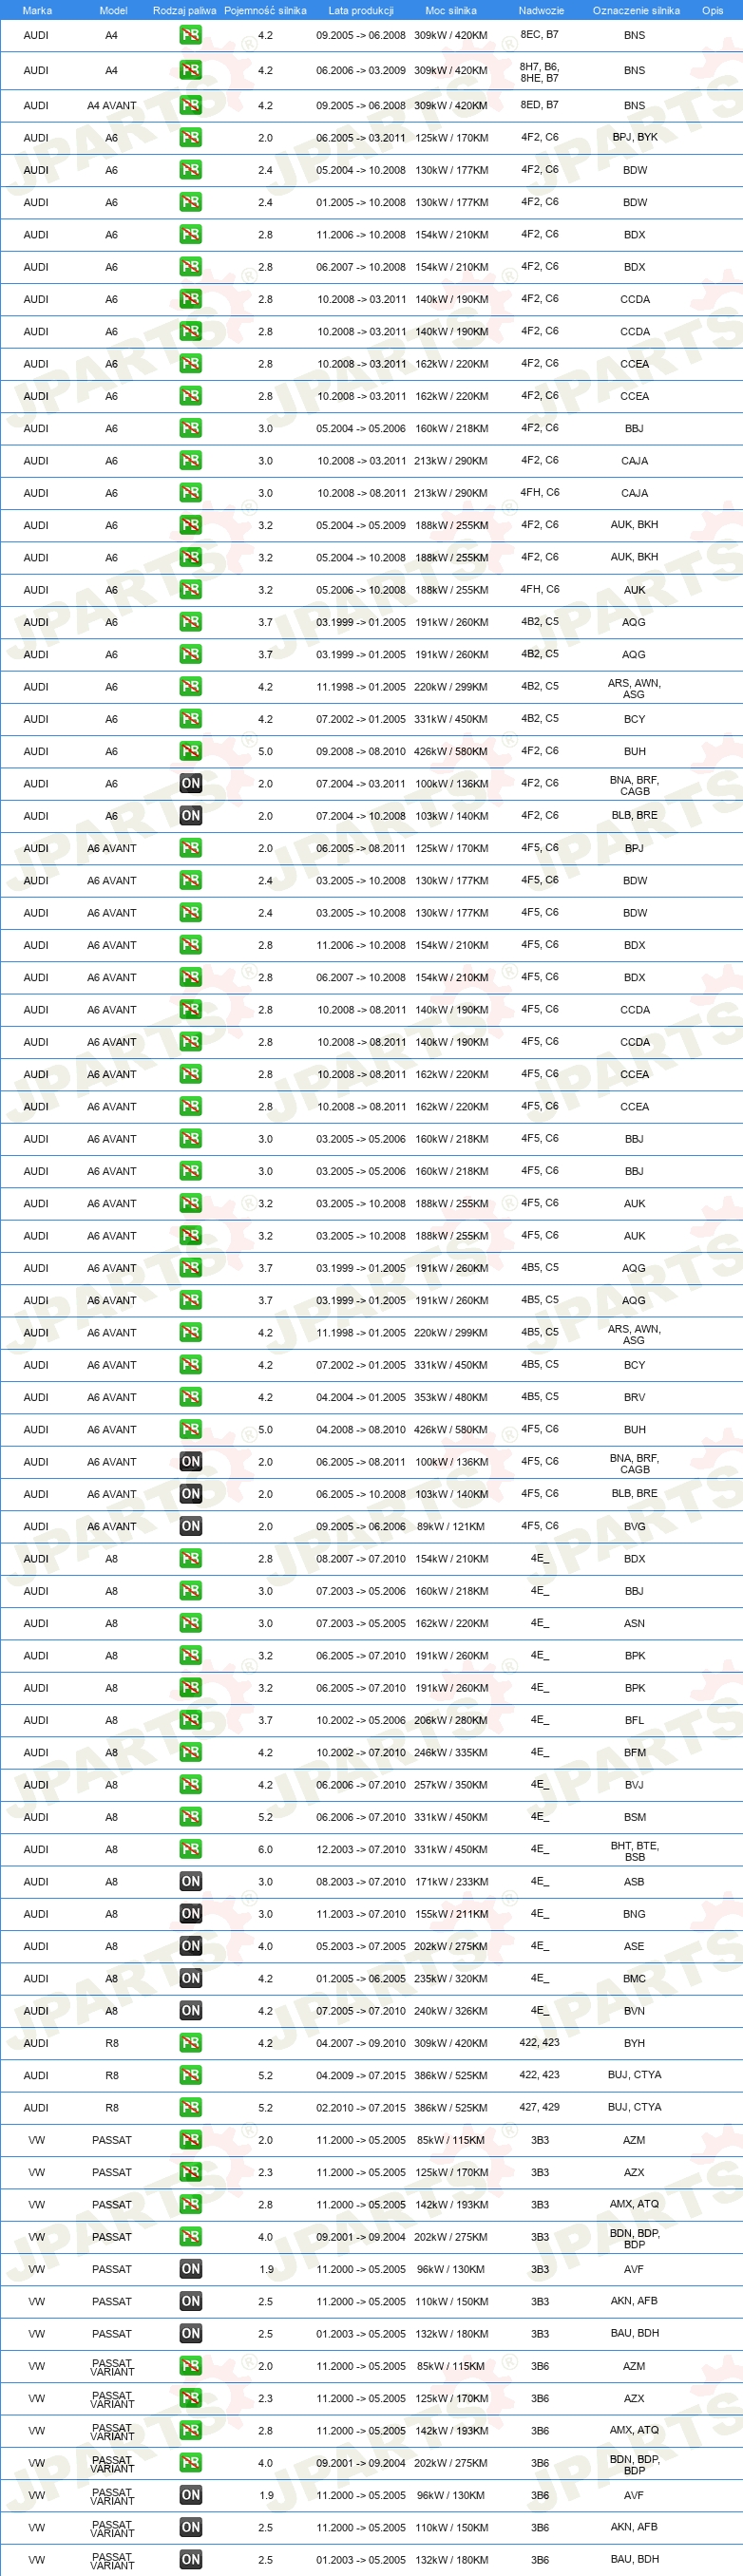Click the Pojemność silnika column header
Image resolution: width=743 pixels, height=2576 pixels.
pyautogui.click(x=265, y=10)
